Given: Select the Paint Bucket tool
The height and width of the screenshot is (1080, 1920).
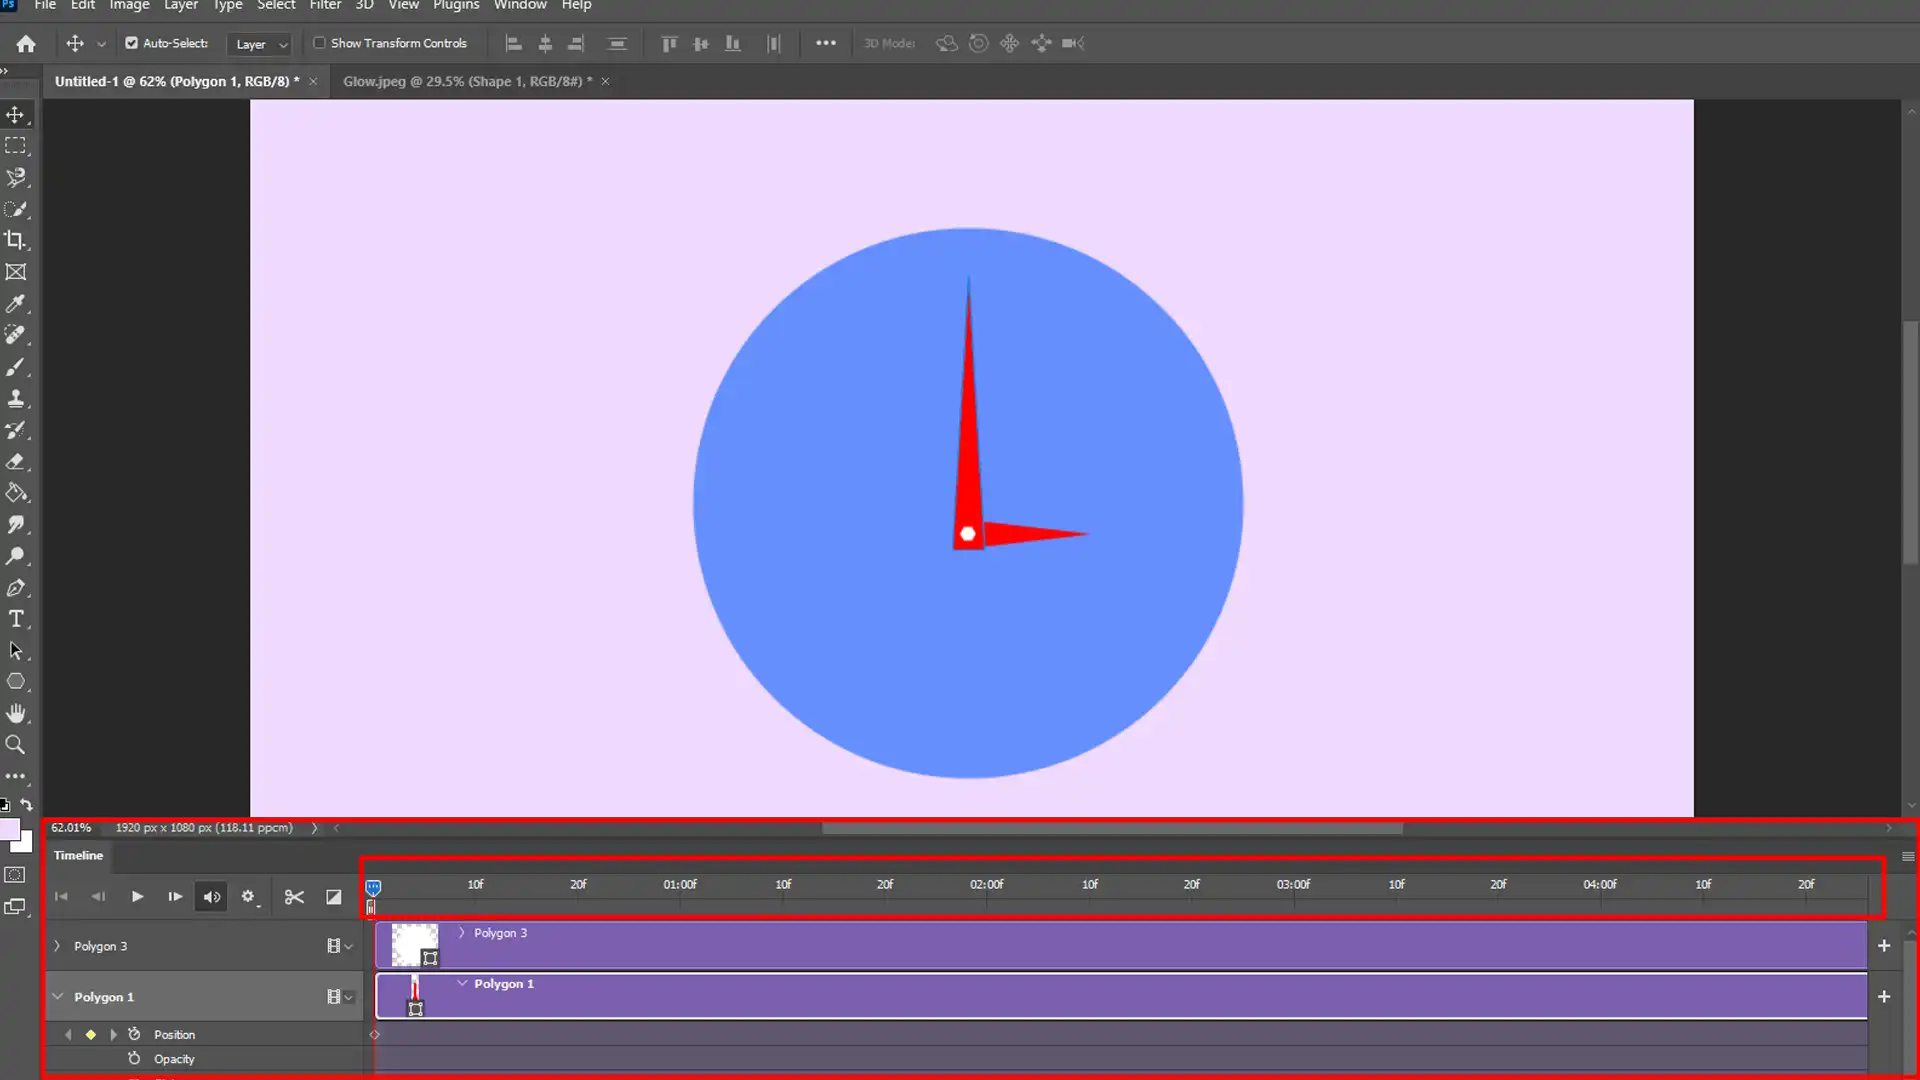Looking at the screenshot, I should click(16, 493).
